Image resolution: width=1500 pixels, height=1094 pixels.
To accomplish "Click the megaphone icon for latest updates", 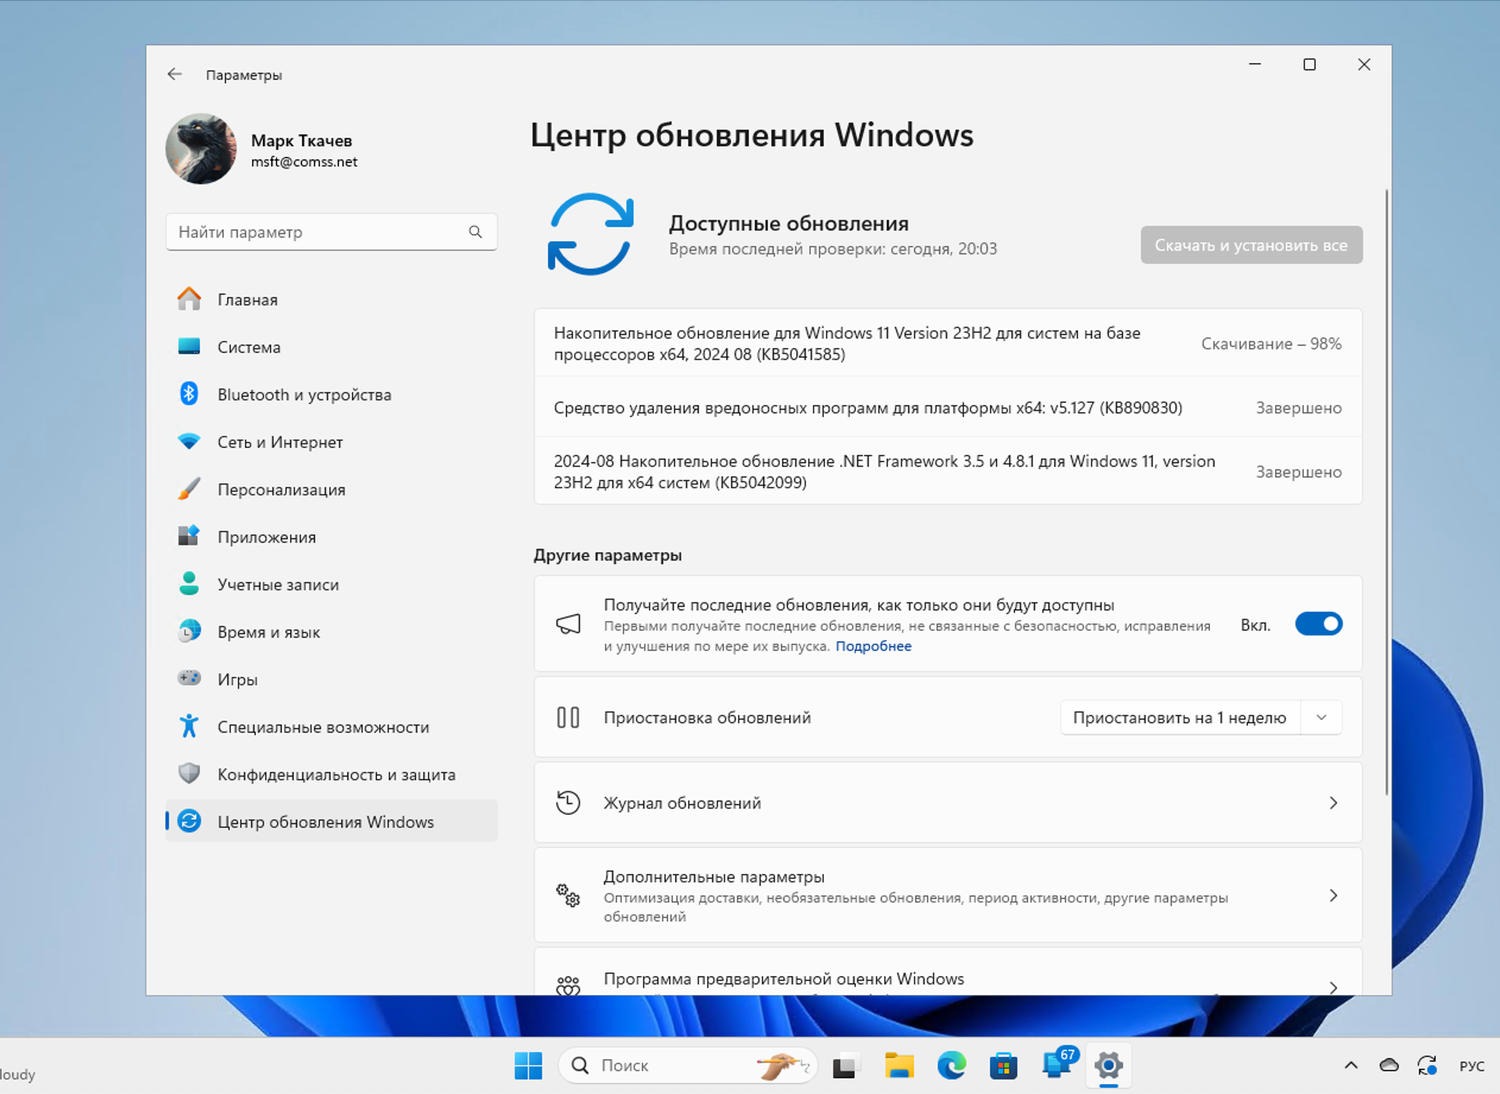I will click(568, 625).
